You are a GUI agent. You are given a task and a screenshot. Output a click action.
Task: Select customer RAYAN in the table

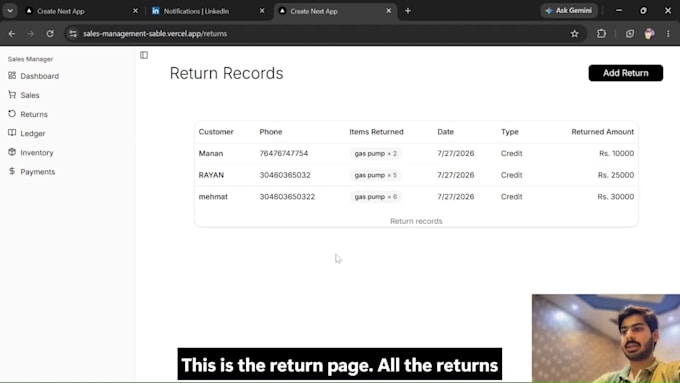(211, 175)
